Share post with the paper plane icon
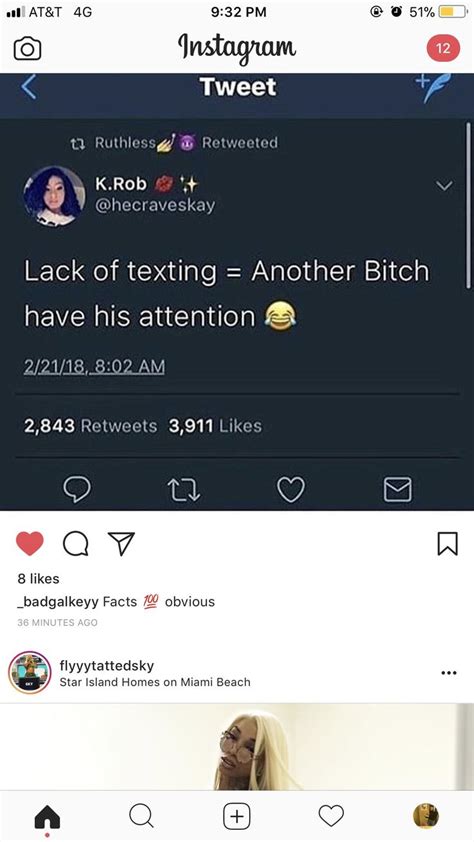The width and height of the screenshot is (474, 842). click(121, 543)
